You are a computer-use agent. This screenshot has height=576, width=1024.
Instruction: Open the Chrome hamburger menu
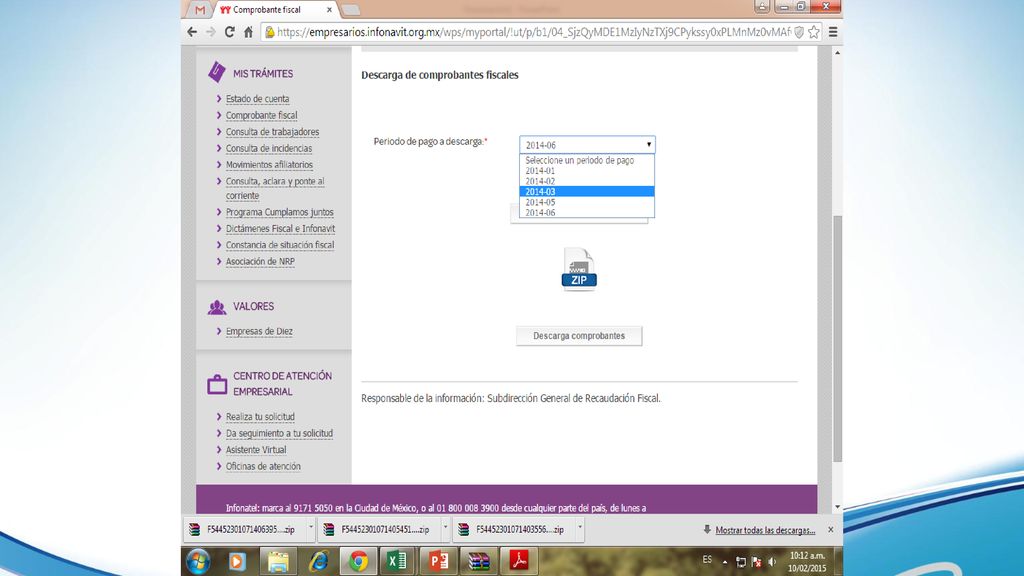pyautogui.click(x=833, y=32)
